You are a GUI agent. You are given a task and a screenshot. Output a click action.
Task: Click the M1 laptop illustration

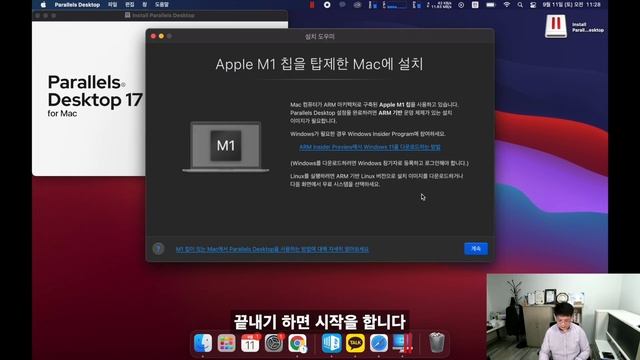point(226,147)
